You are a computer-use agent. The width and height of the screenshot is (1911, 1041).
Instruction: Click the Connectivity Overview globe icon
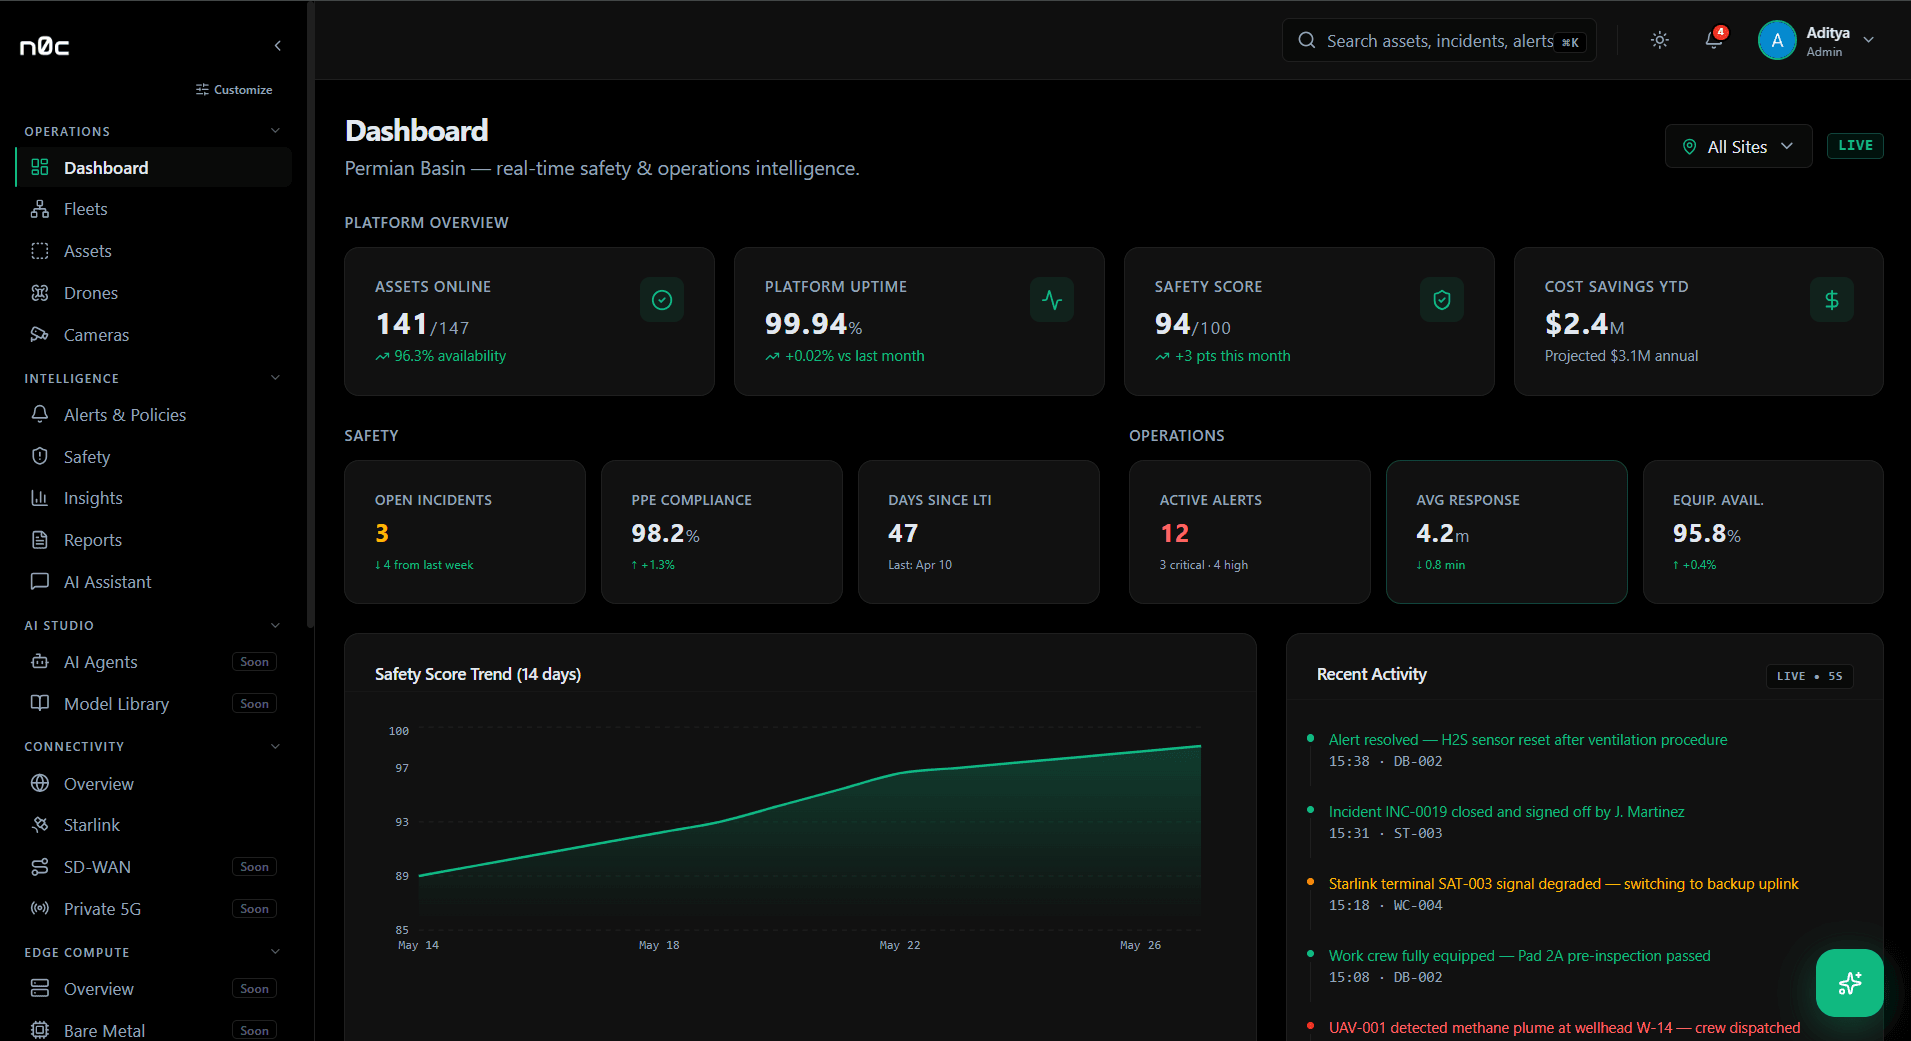coord(40,783)
